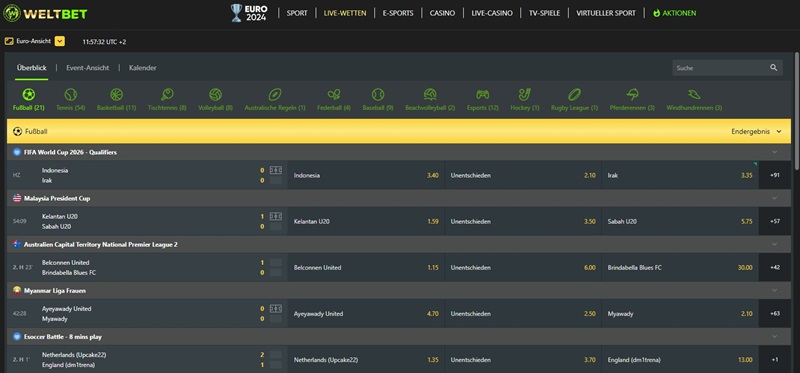Open the Euro 2024 trophy banner
The width and height of the screenshot is (800, 373).
pos(249,13)
